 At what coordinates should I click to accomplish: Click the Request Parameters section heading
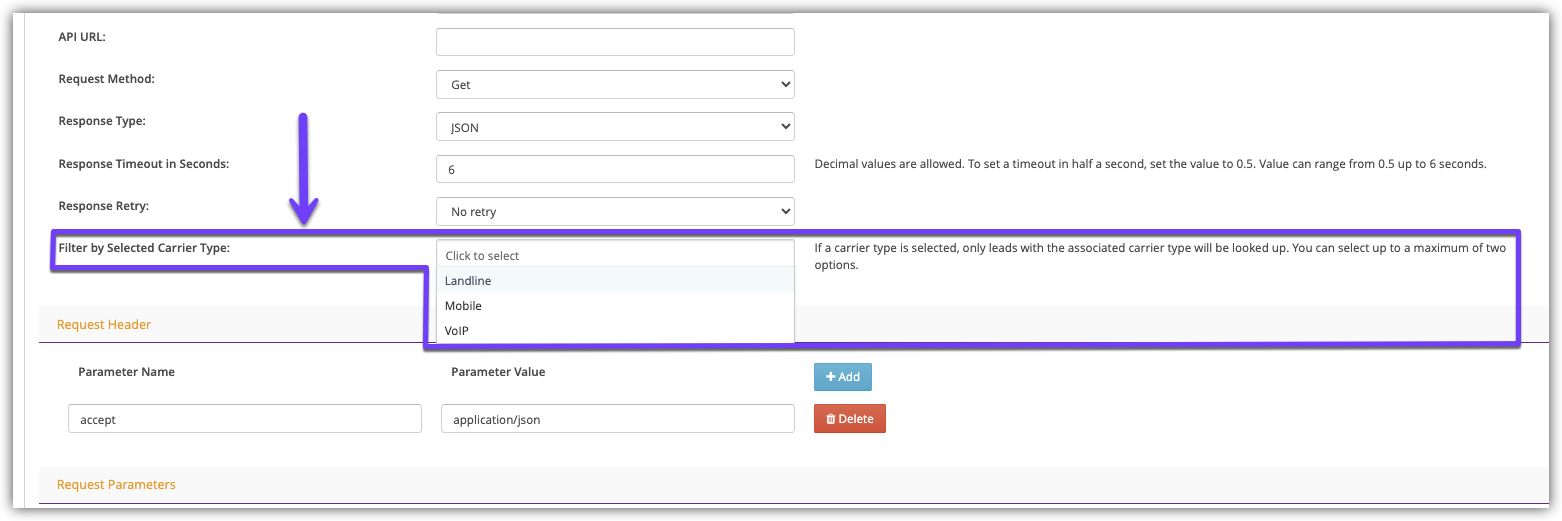tap(116, 484)
